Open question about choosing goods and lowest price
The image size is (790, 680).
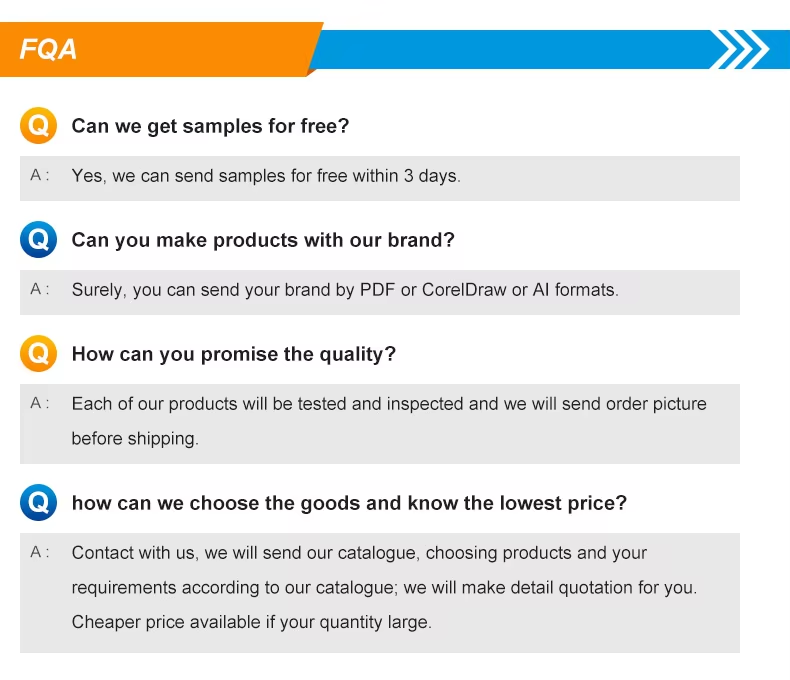[x=349, y=504]
